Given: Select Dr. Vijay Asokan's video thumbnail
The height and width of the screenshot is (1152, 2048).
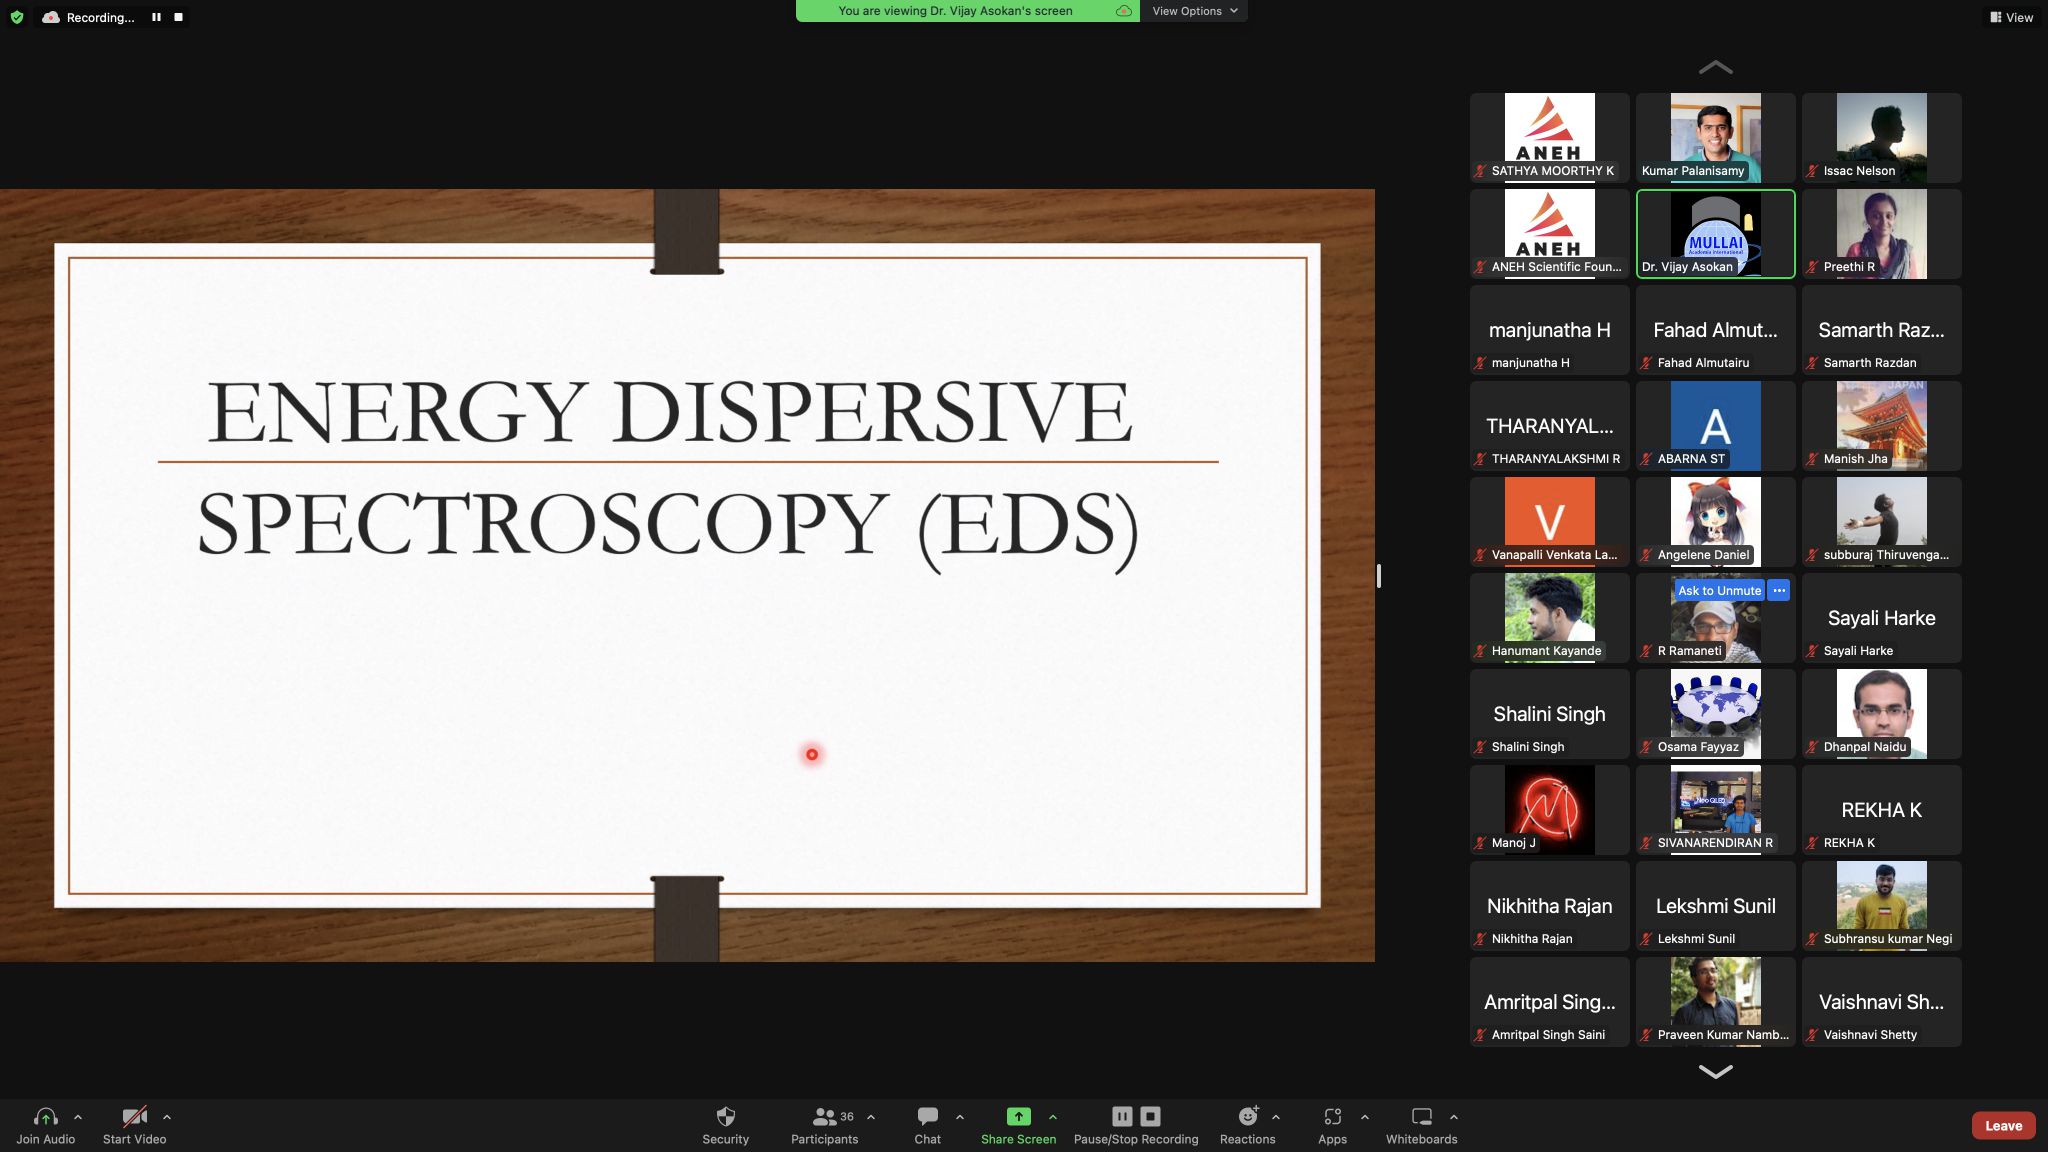Looking at the screenshot, I should (x=1715, y=234).
